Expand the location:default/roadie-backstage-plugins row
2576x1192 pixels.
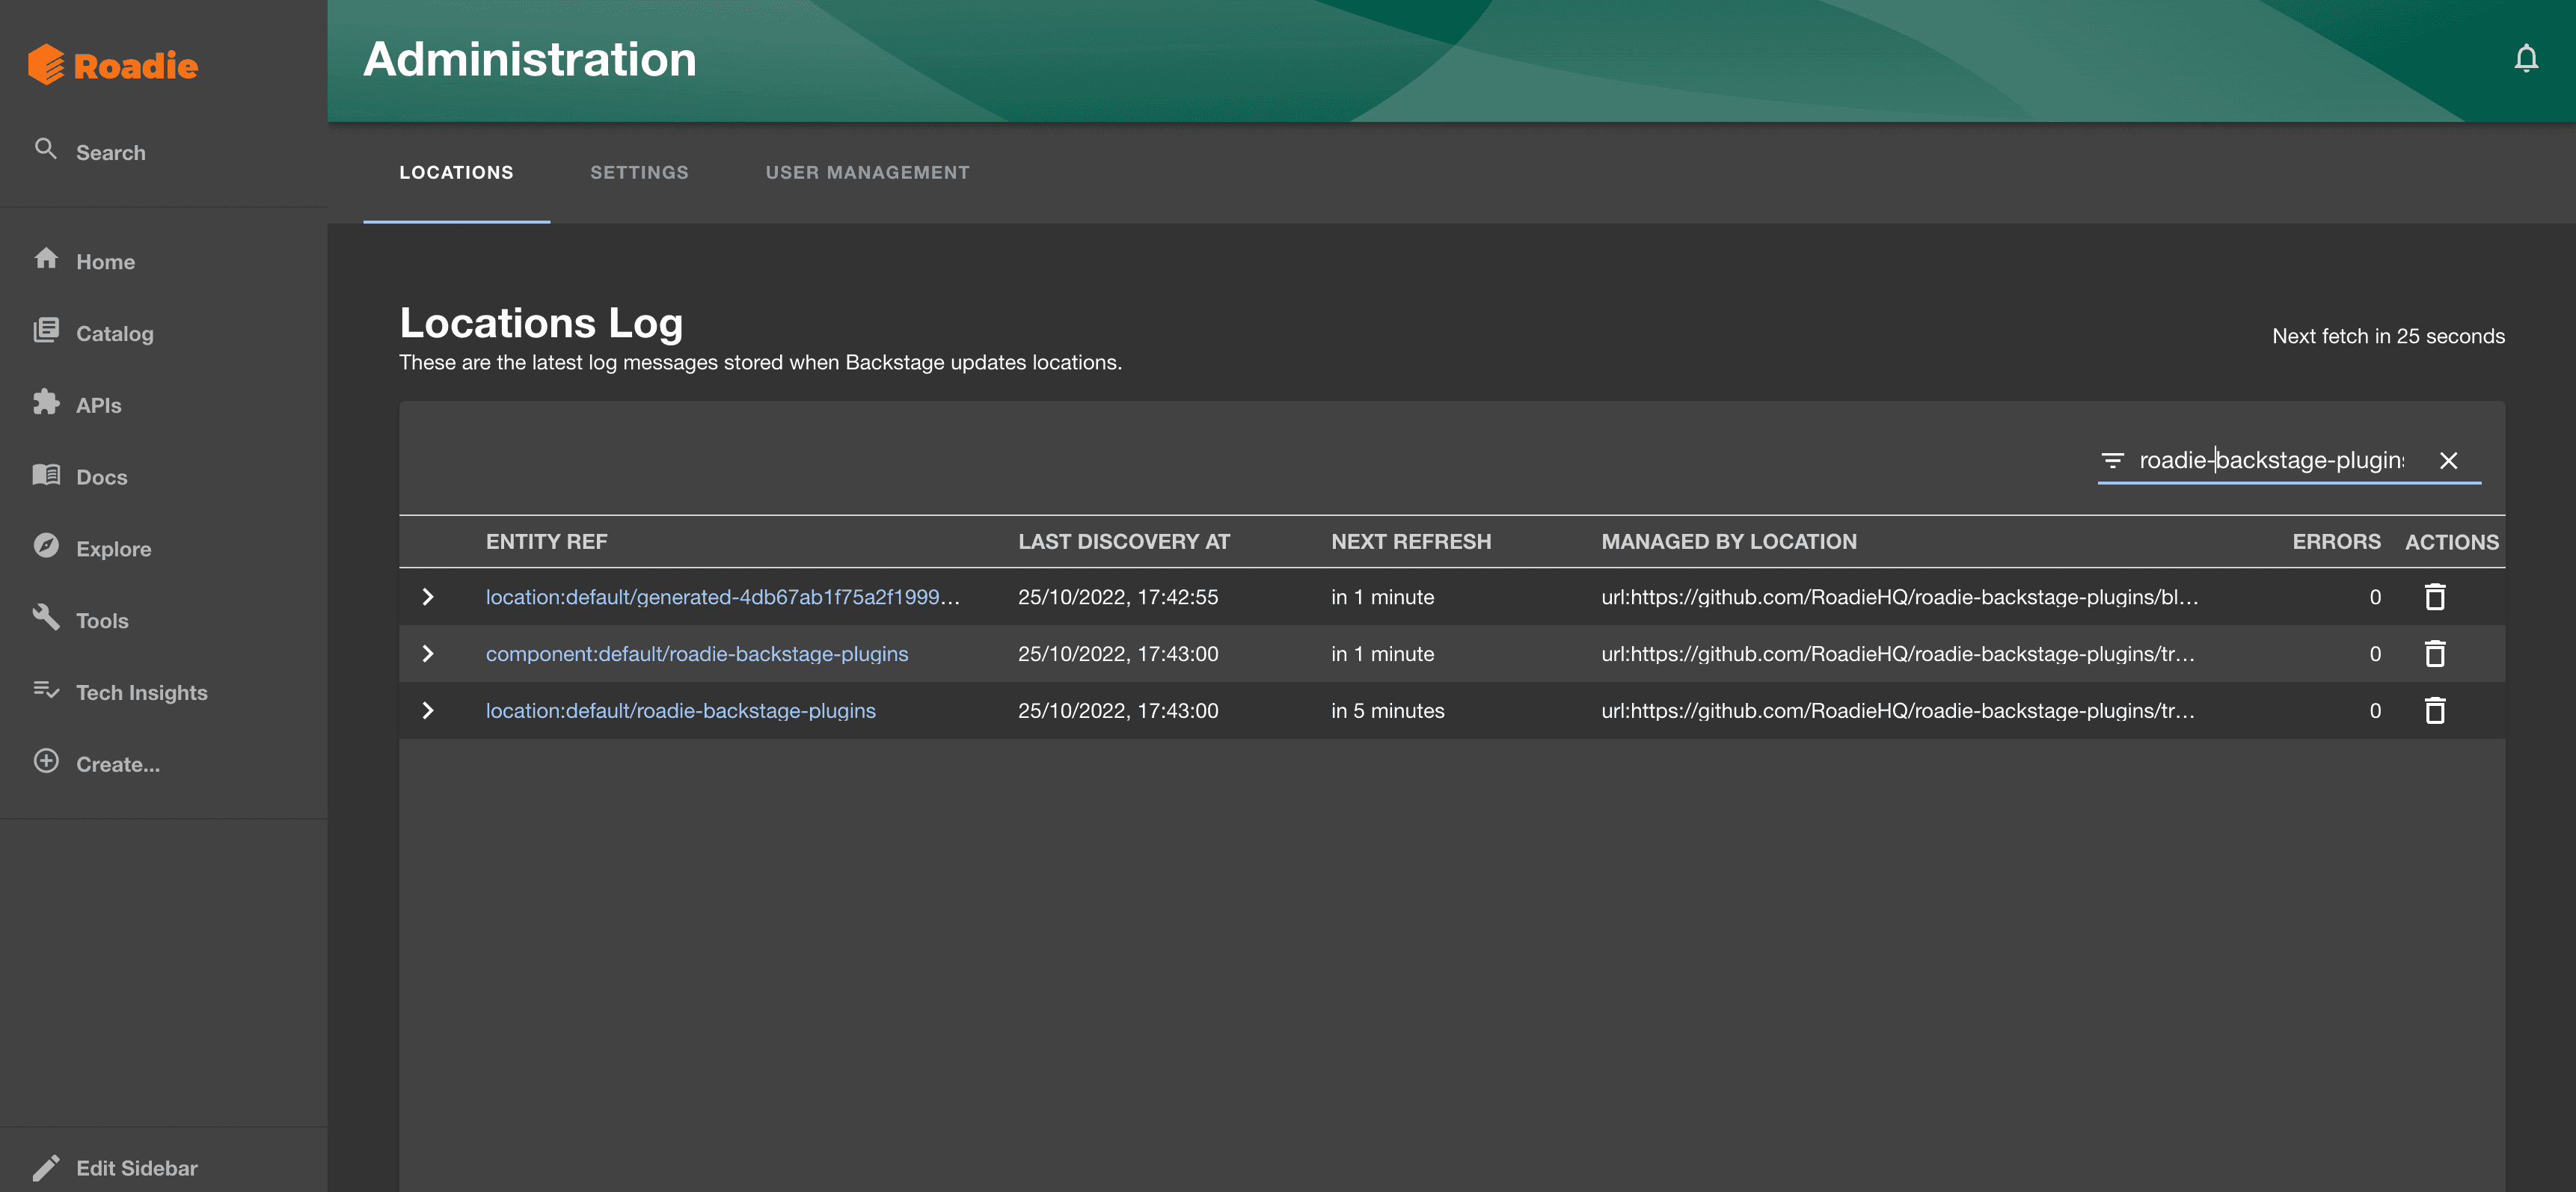pyautogui.click(x=428, y=711)
